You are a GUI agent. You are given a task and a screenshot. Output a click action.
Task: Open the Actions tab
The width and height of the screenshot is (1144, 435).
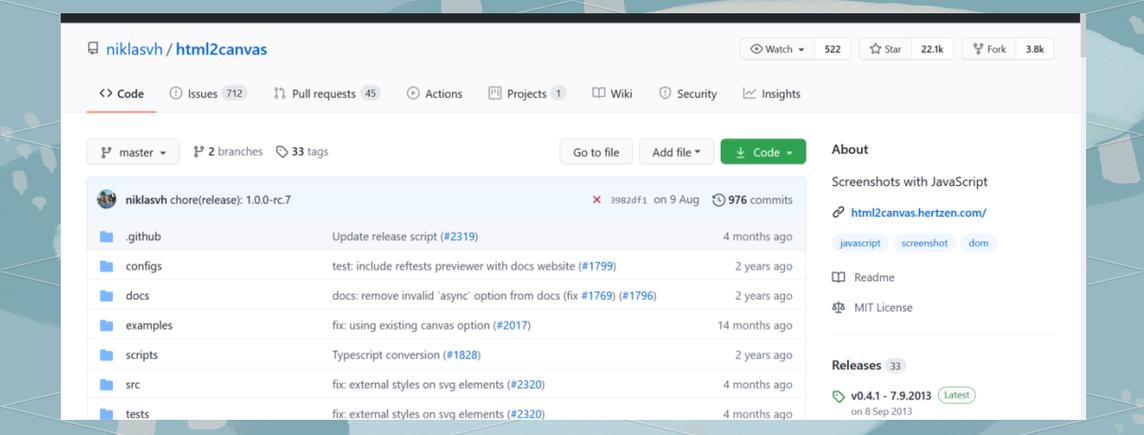[x=435, y=93]
